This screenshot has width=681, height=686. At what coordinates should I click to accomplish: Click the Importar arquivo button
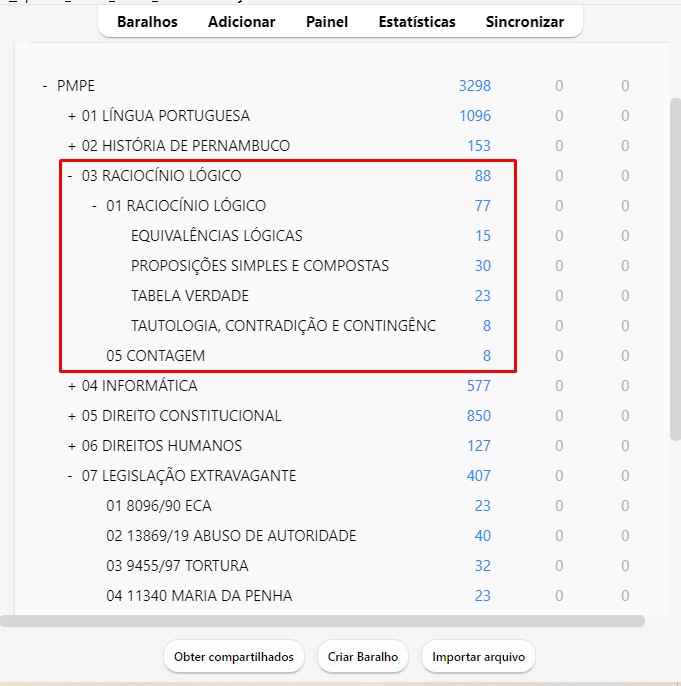click(479, 657)
